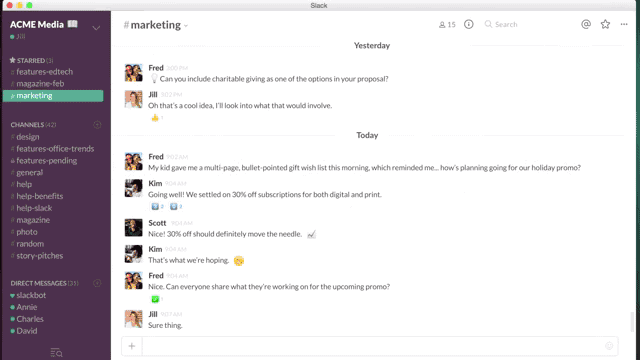Viewport: 640px width, 360px height.
Task: Click the Yesterday date divider label
Action: (372, 45)
